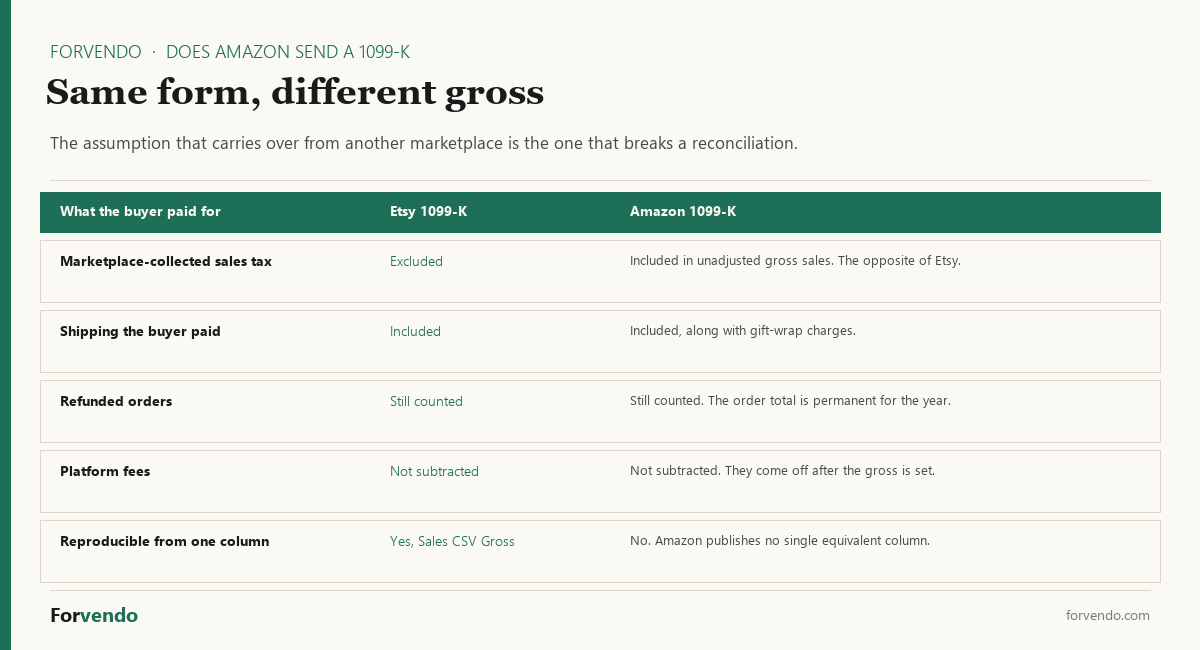This screenshot has height=650, width=1200.
Task: Open the forvendo.com footer link
Action: pyautogui.click(x=1108, y=616)
